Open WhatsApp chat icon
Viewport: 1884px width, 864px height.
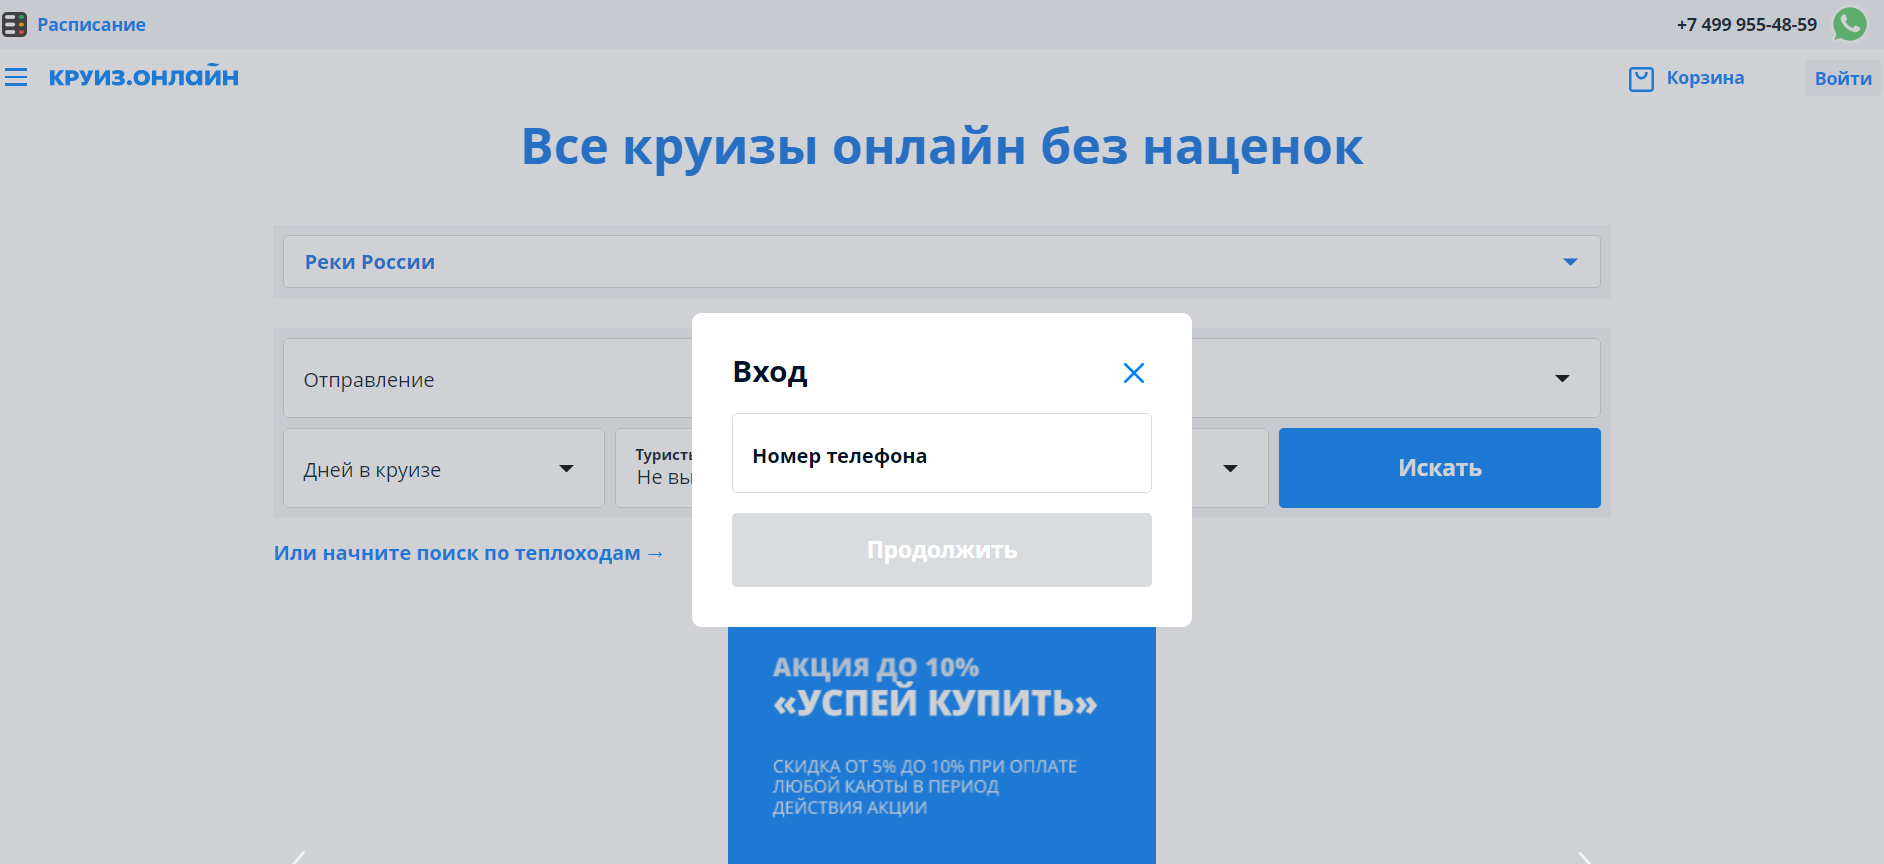click(1850, 24)
